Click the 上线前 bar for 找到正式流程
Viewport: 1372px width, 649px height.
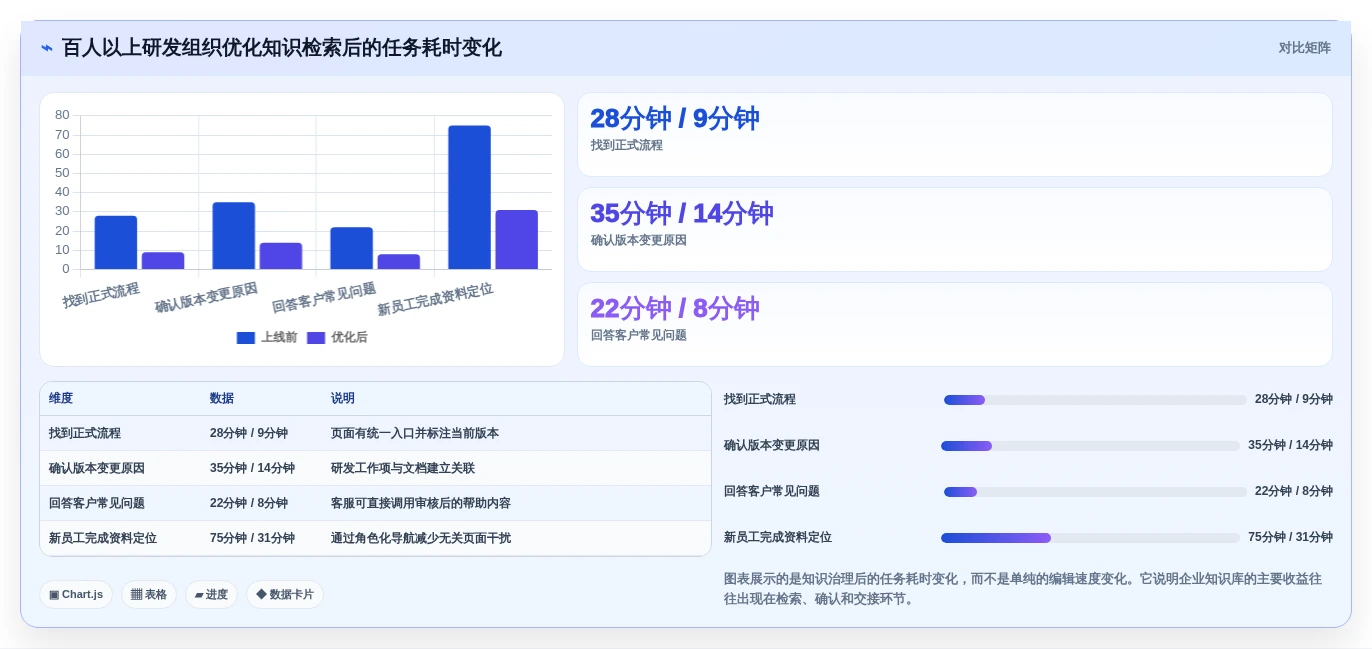(x=116, y=242)
